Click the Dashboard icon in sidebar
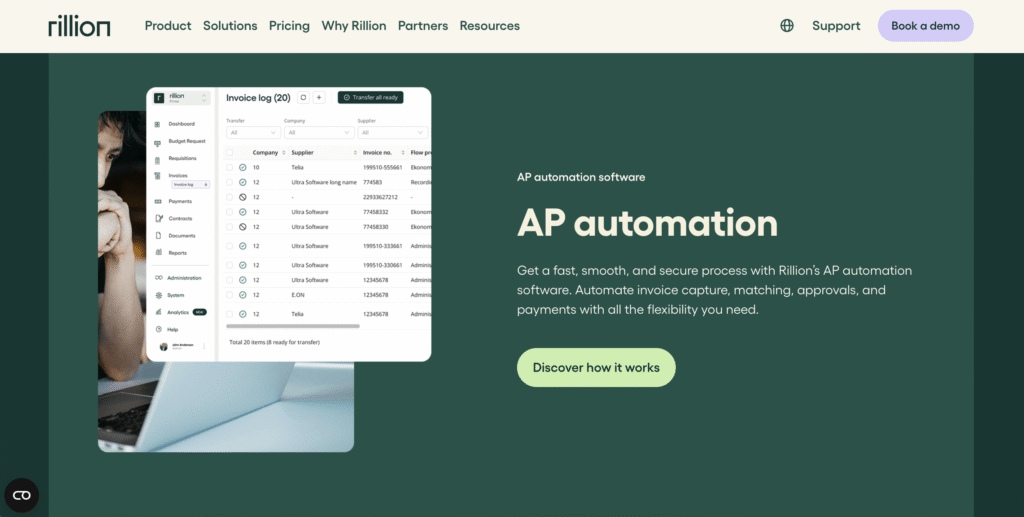The width and height of the screenshot is (1024, 517). [x=157, y=124]
